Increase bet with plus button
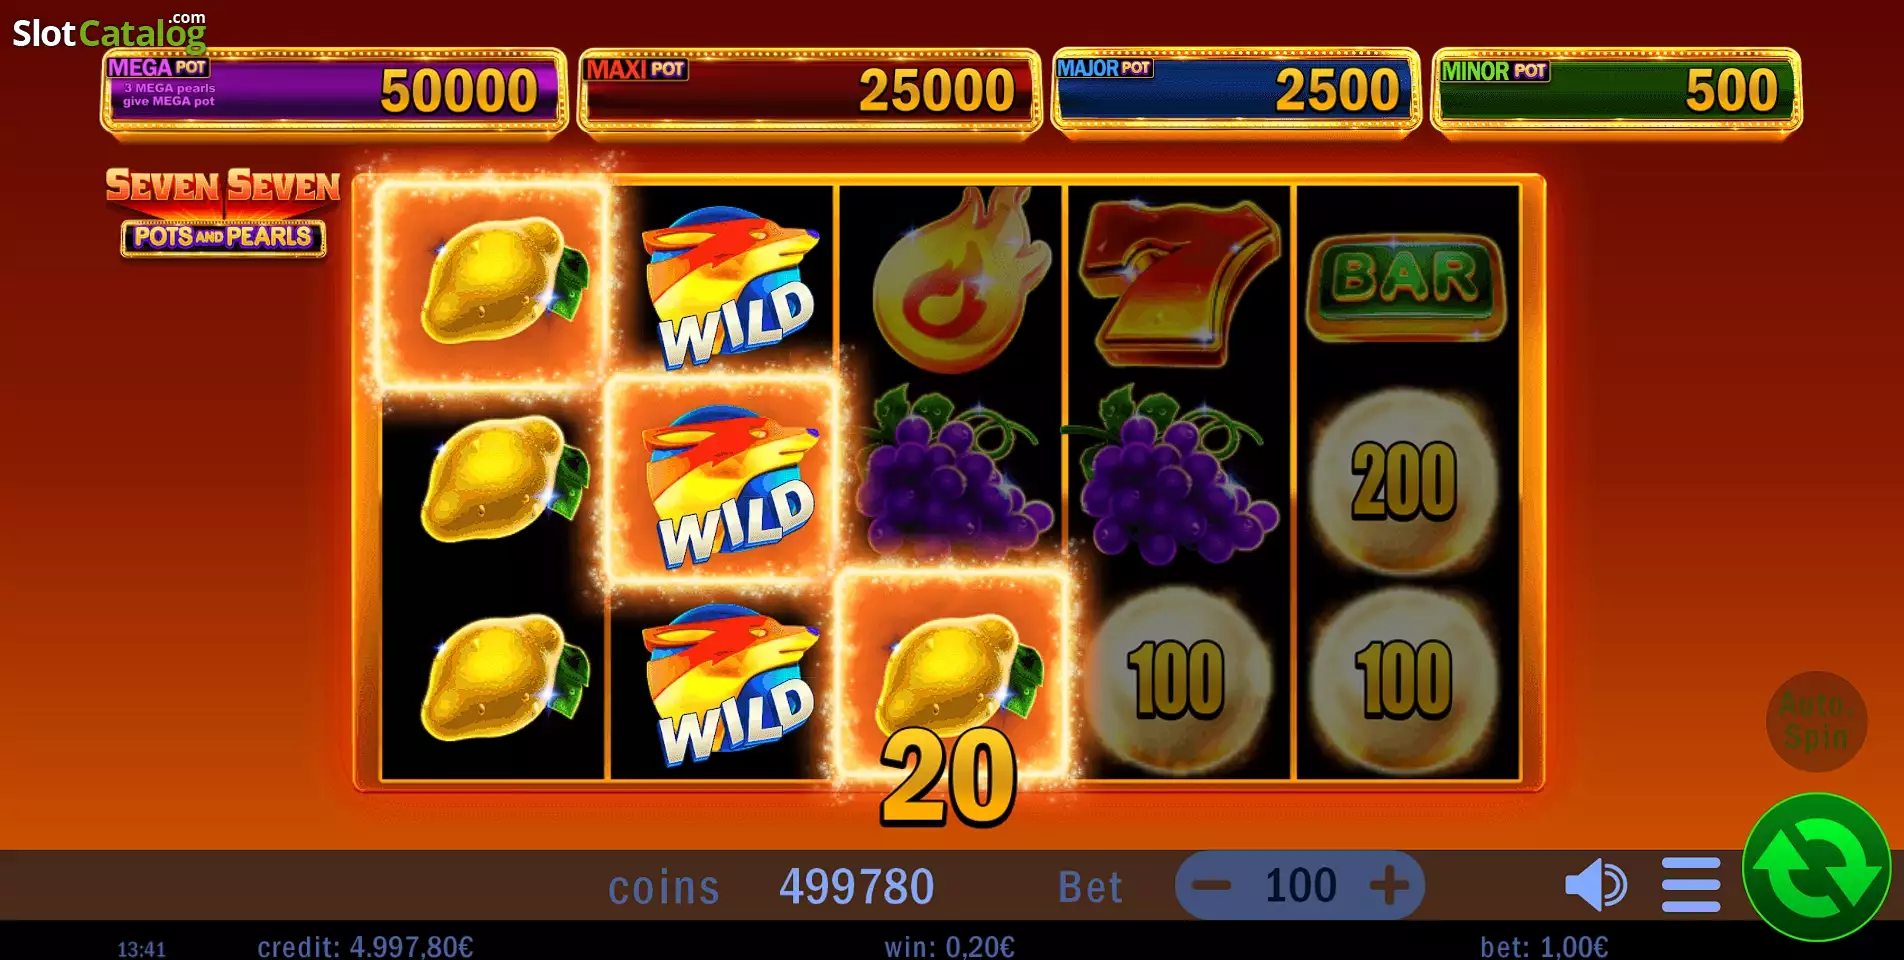 [x=1389, y=885]
